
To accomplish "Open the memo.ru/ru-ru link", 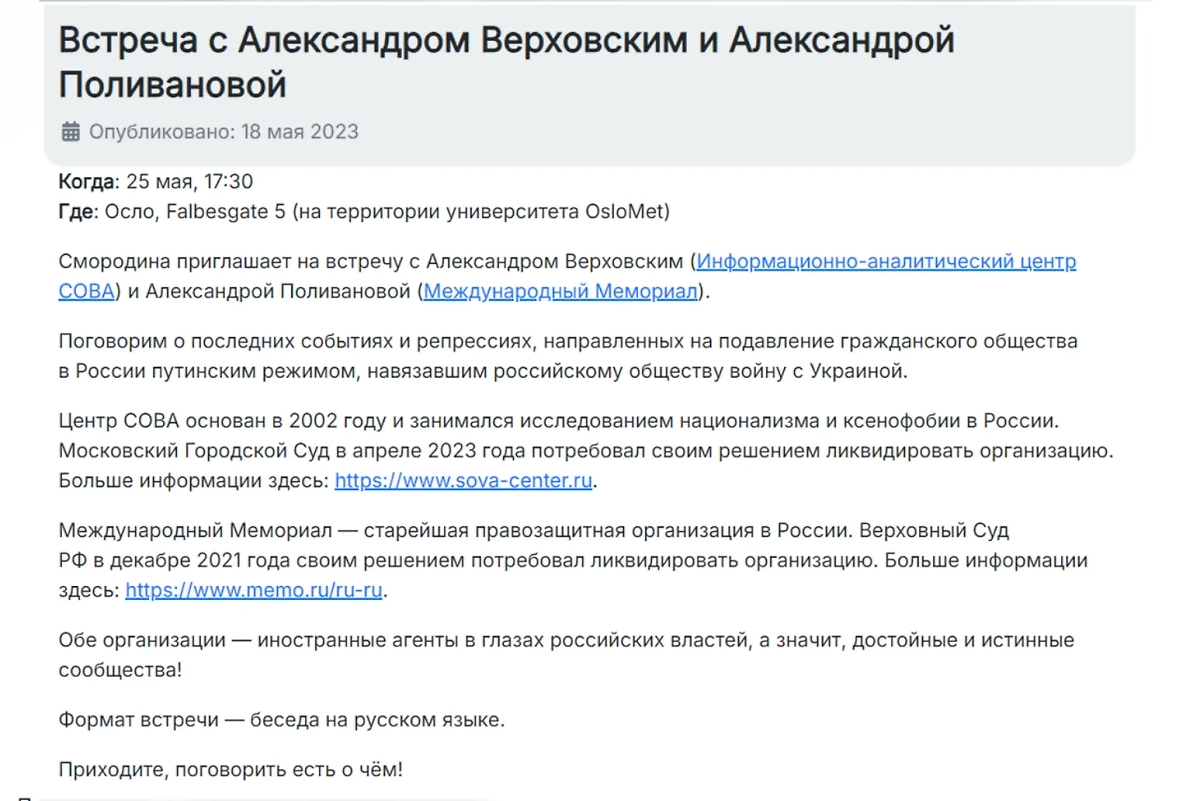I will click(254, 590).
